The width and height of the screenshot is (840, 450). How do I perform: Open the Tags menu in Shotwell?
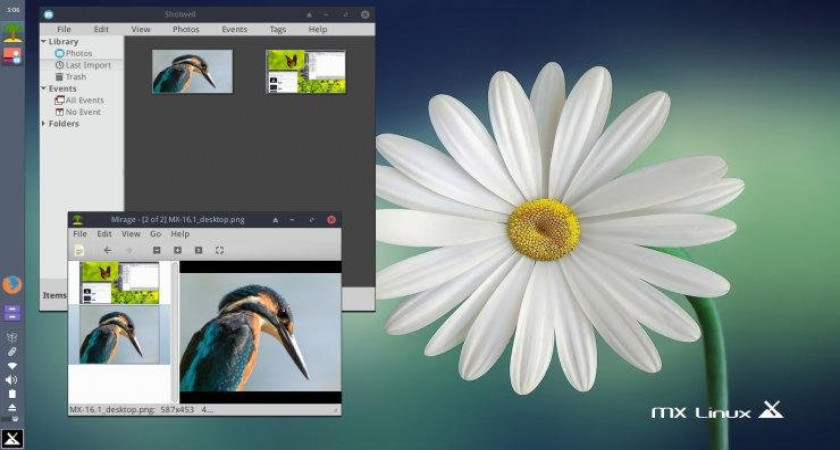coord(278,29)
